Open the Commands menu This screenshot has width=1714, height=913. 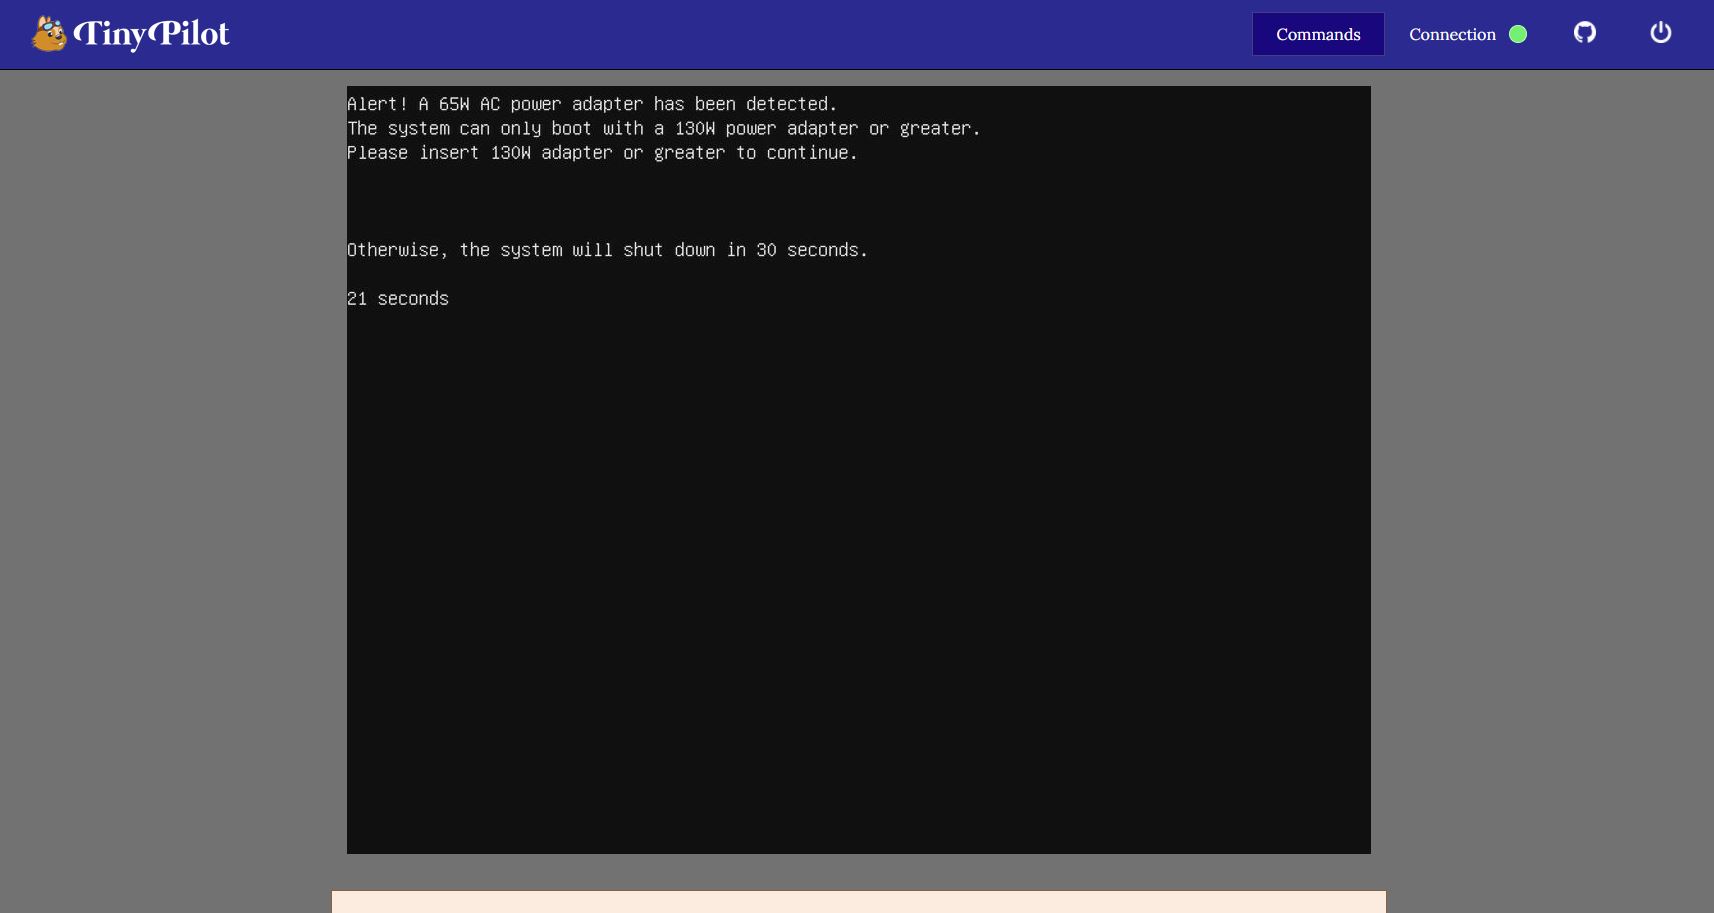click(1318, 34)
